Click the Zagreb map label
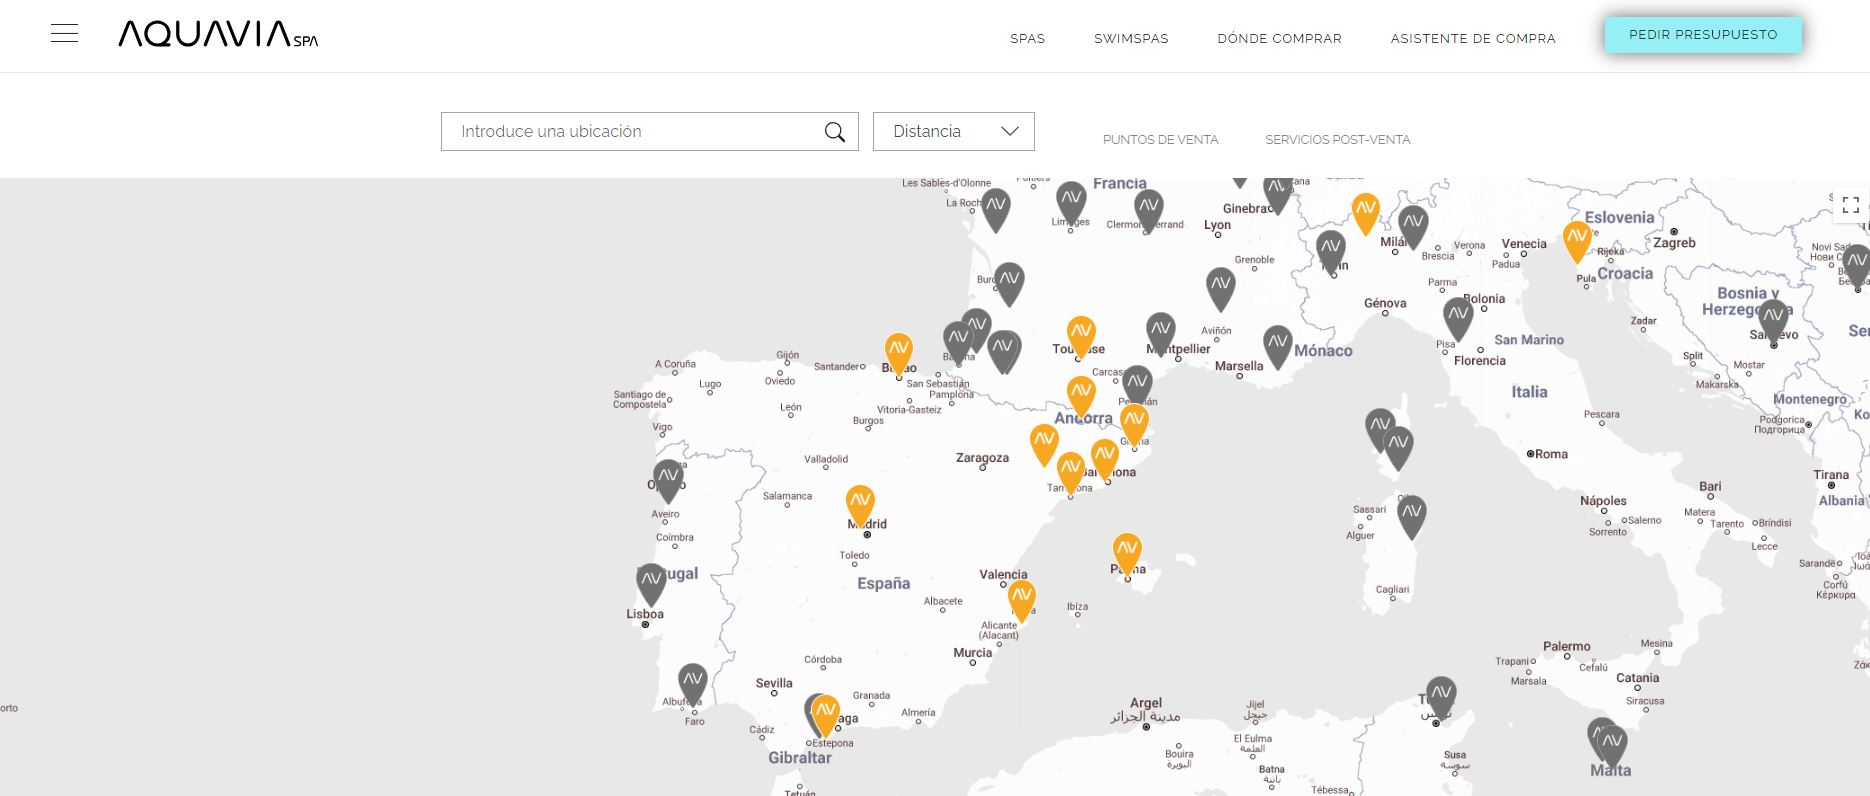Image resolution: width=1870 pixels, height=796 pixels. [1674, 243]
